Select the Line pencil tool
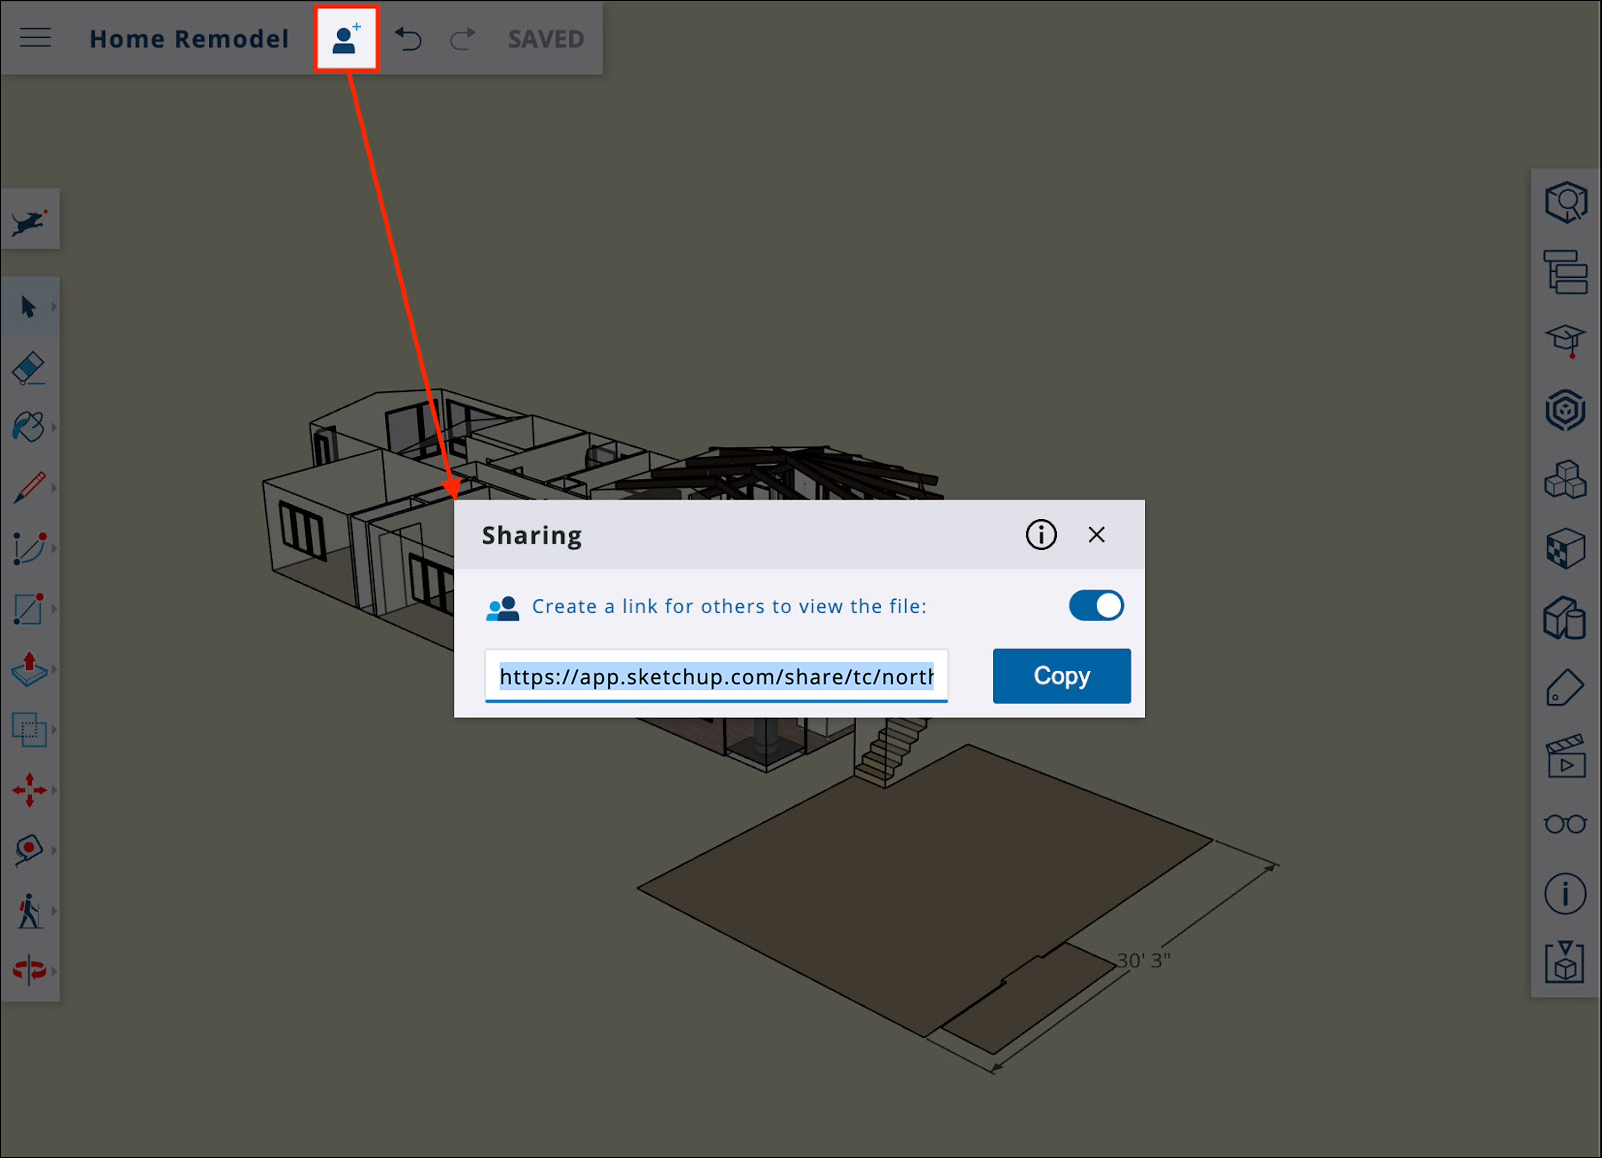Image resolution: width=1602 pixels, height=1158 pixels. (x=29, y=488)
